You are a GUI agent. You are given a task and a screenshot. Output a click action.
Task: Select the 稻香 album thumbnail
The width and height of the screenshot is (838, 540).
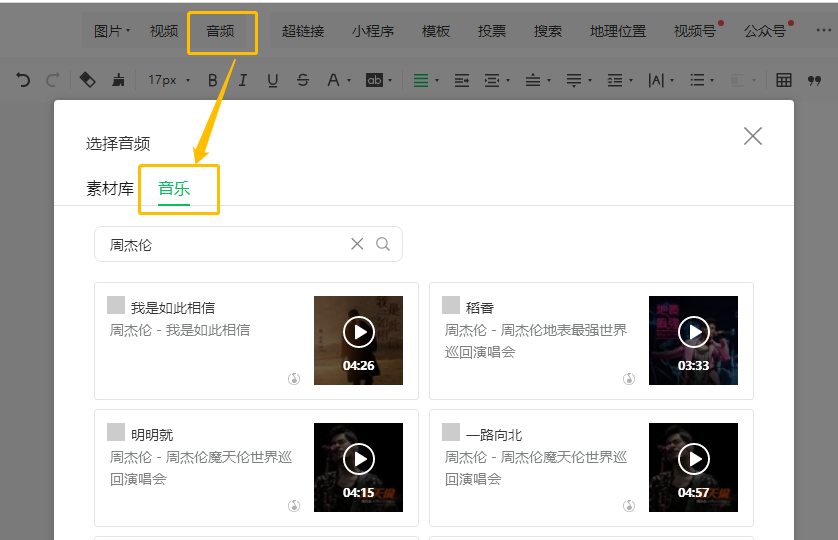(x=693, y=341)
